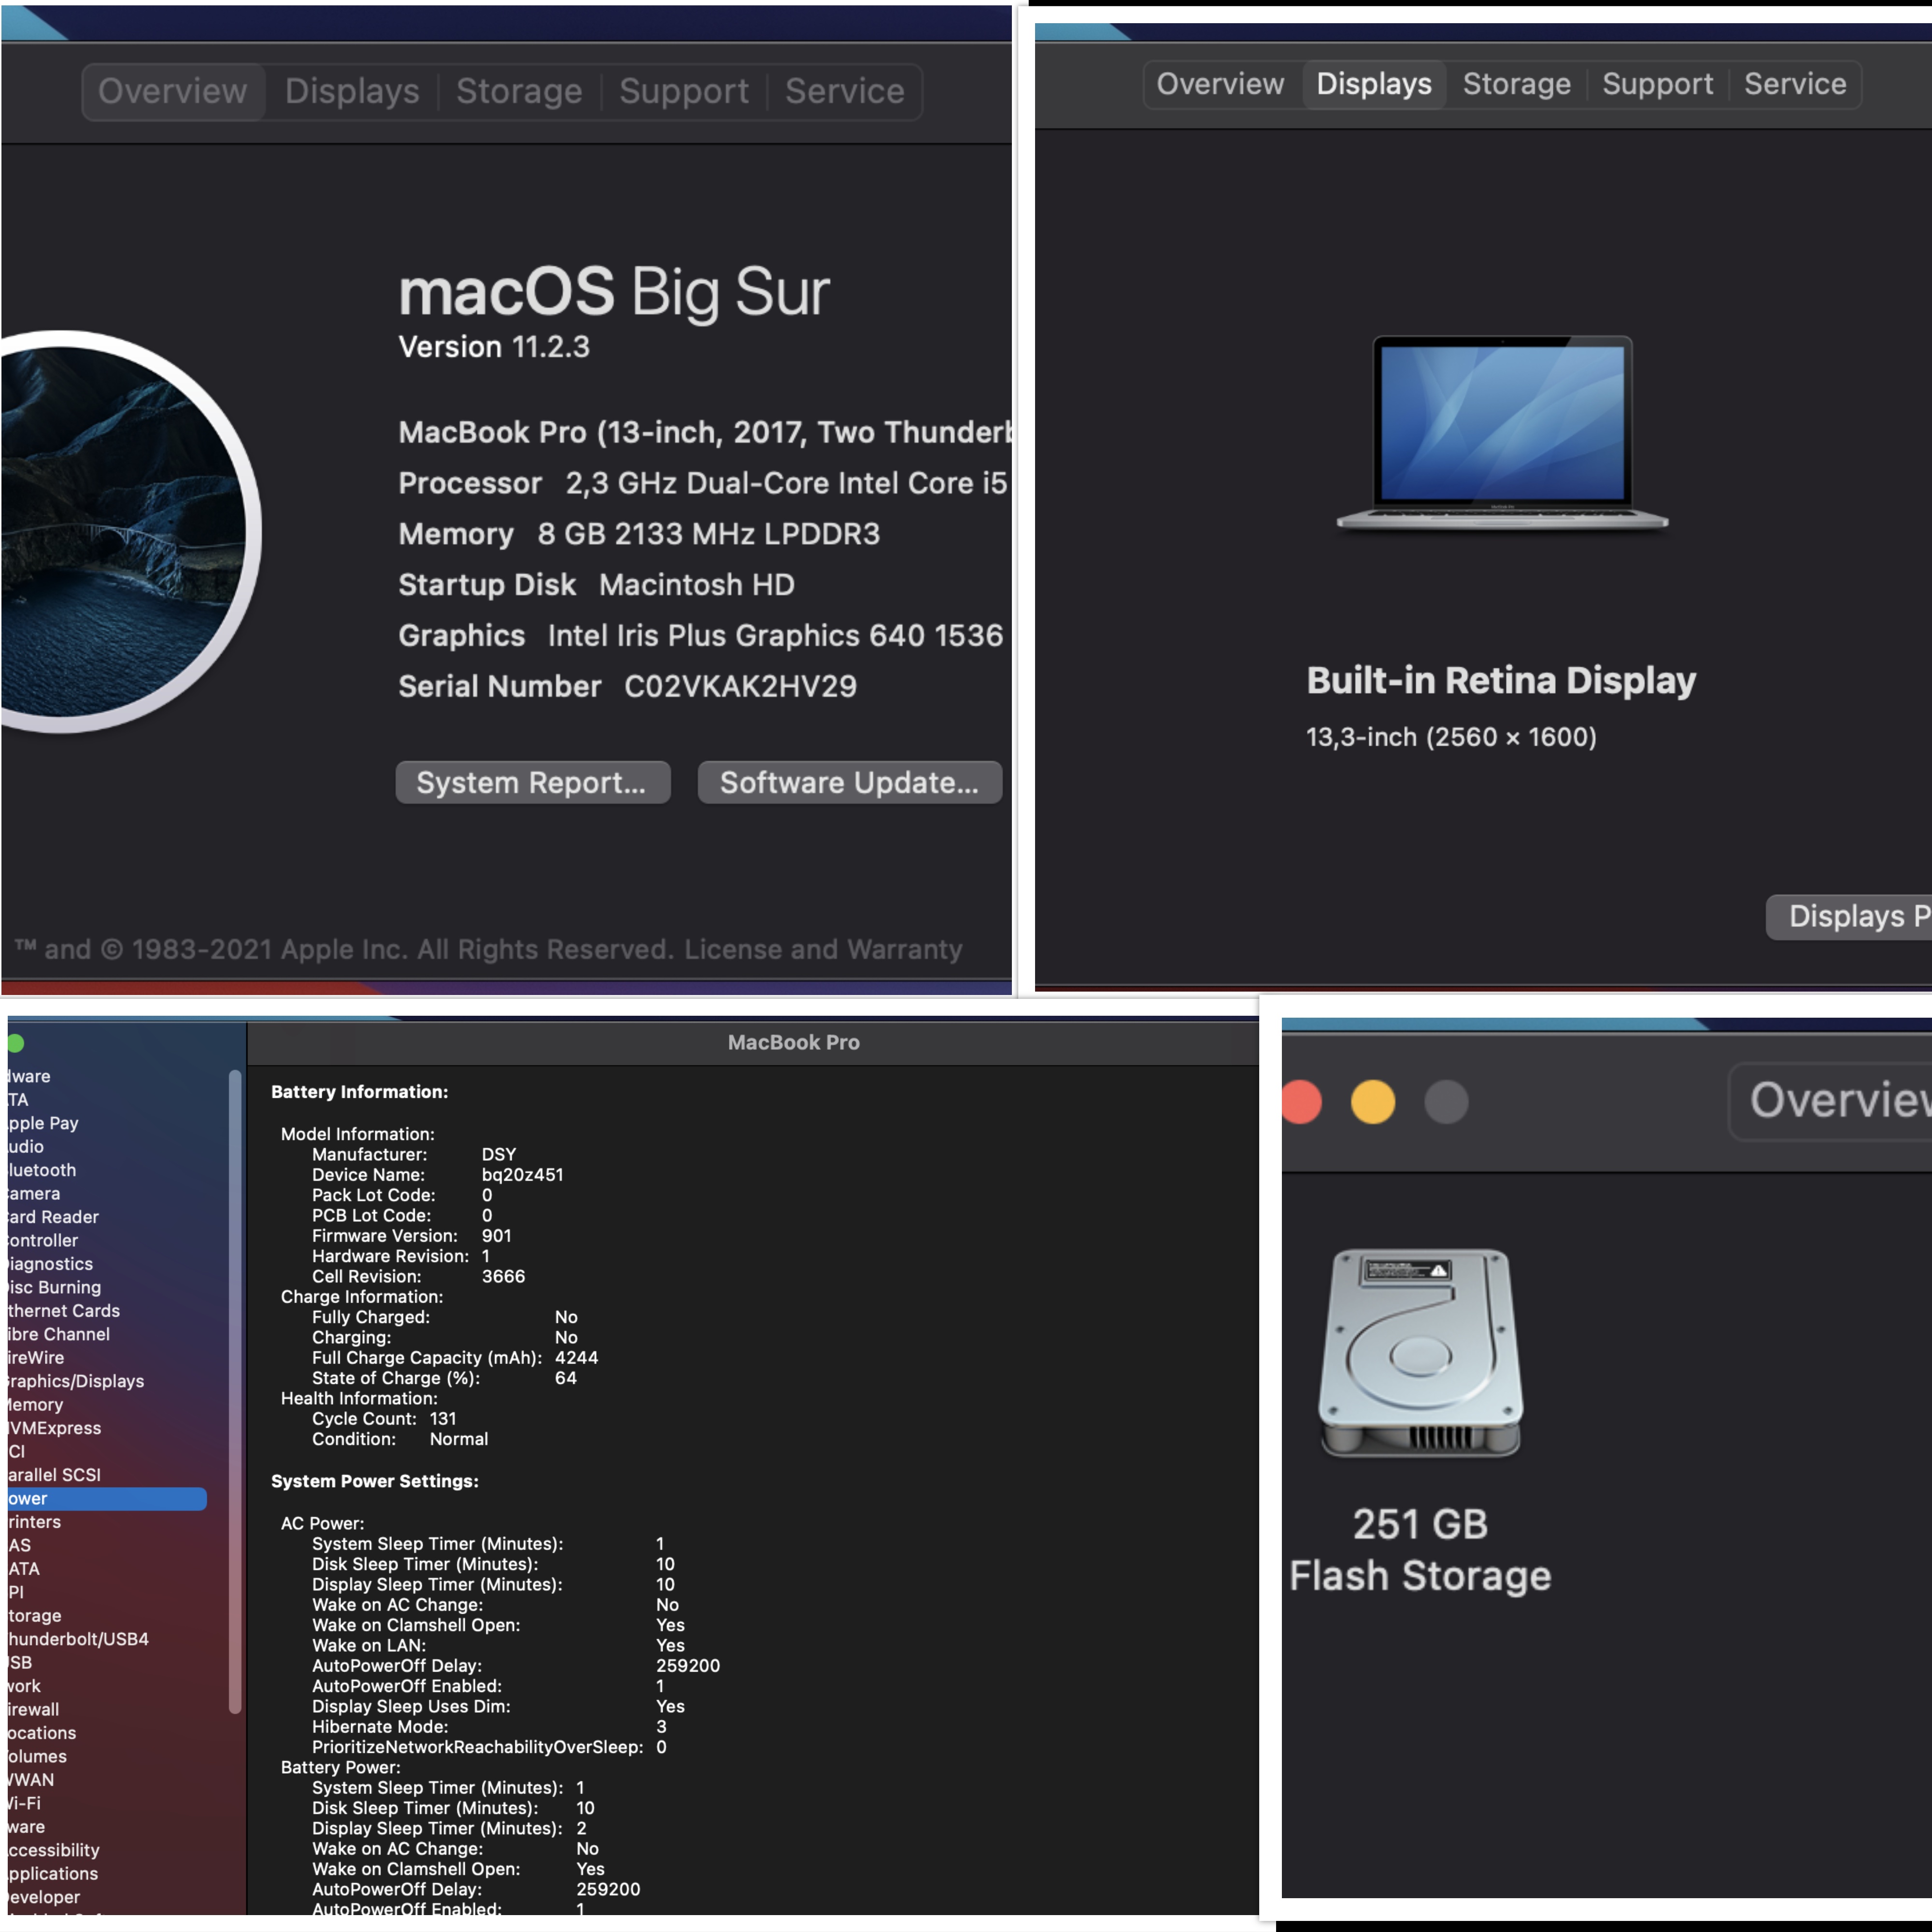
Task: Open Support tab in Displays window
Action: click(x=1657, y=84)
